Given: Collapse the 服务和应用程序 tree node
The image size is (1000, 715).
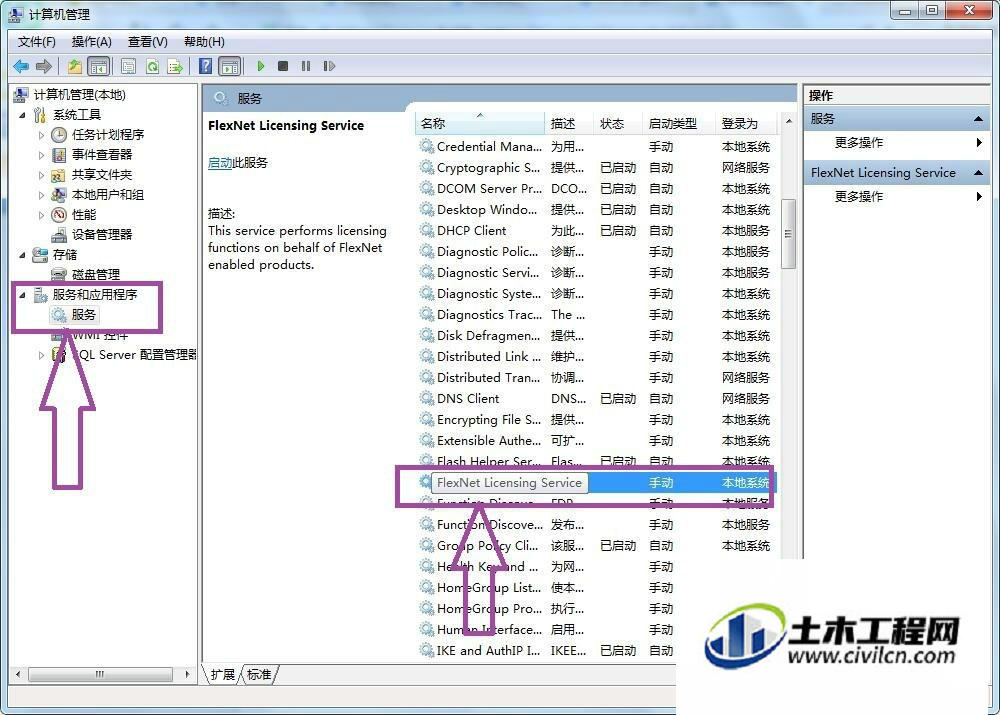Looking at the screenshot, I should (22, 295).
